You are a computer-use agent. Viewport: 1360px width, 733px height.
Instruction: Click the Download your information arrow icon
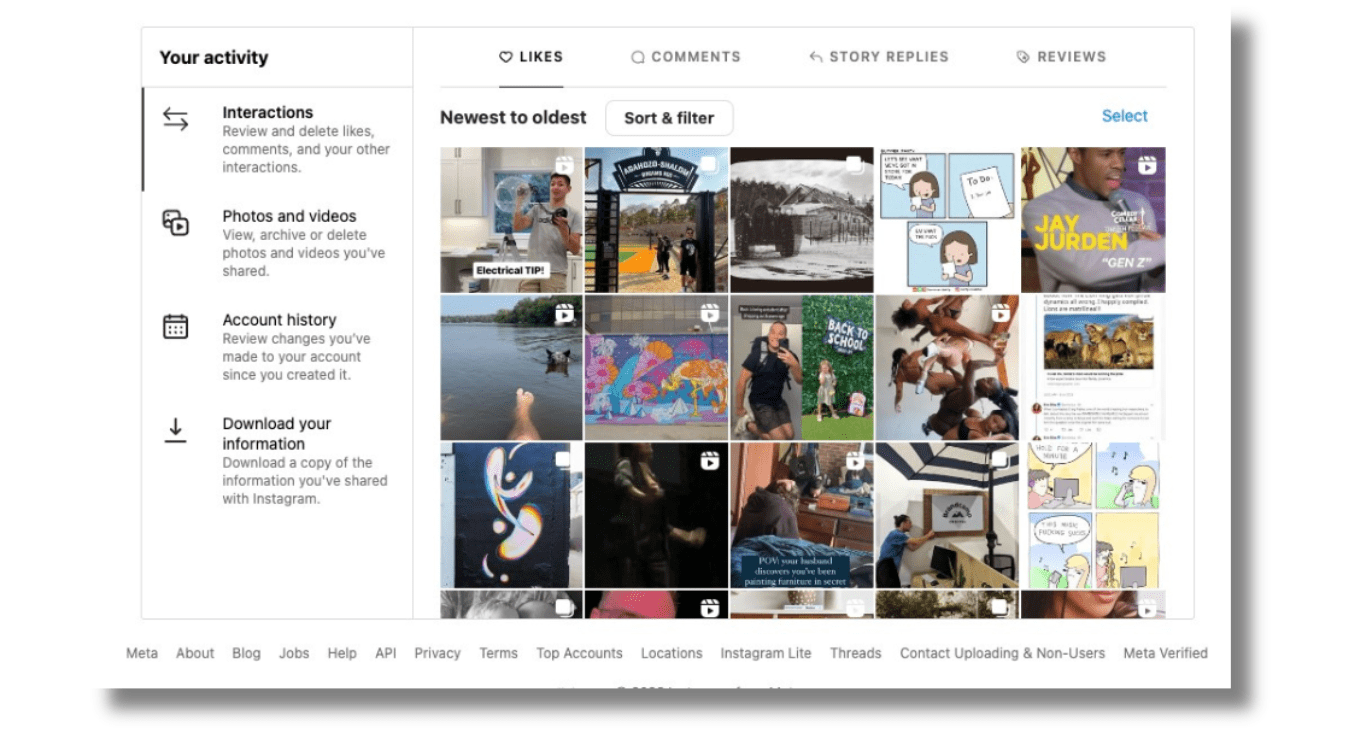[x=176, y=430]
